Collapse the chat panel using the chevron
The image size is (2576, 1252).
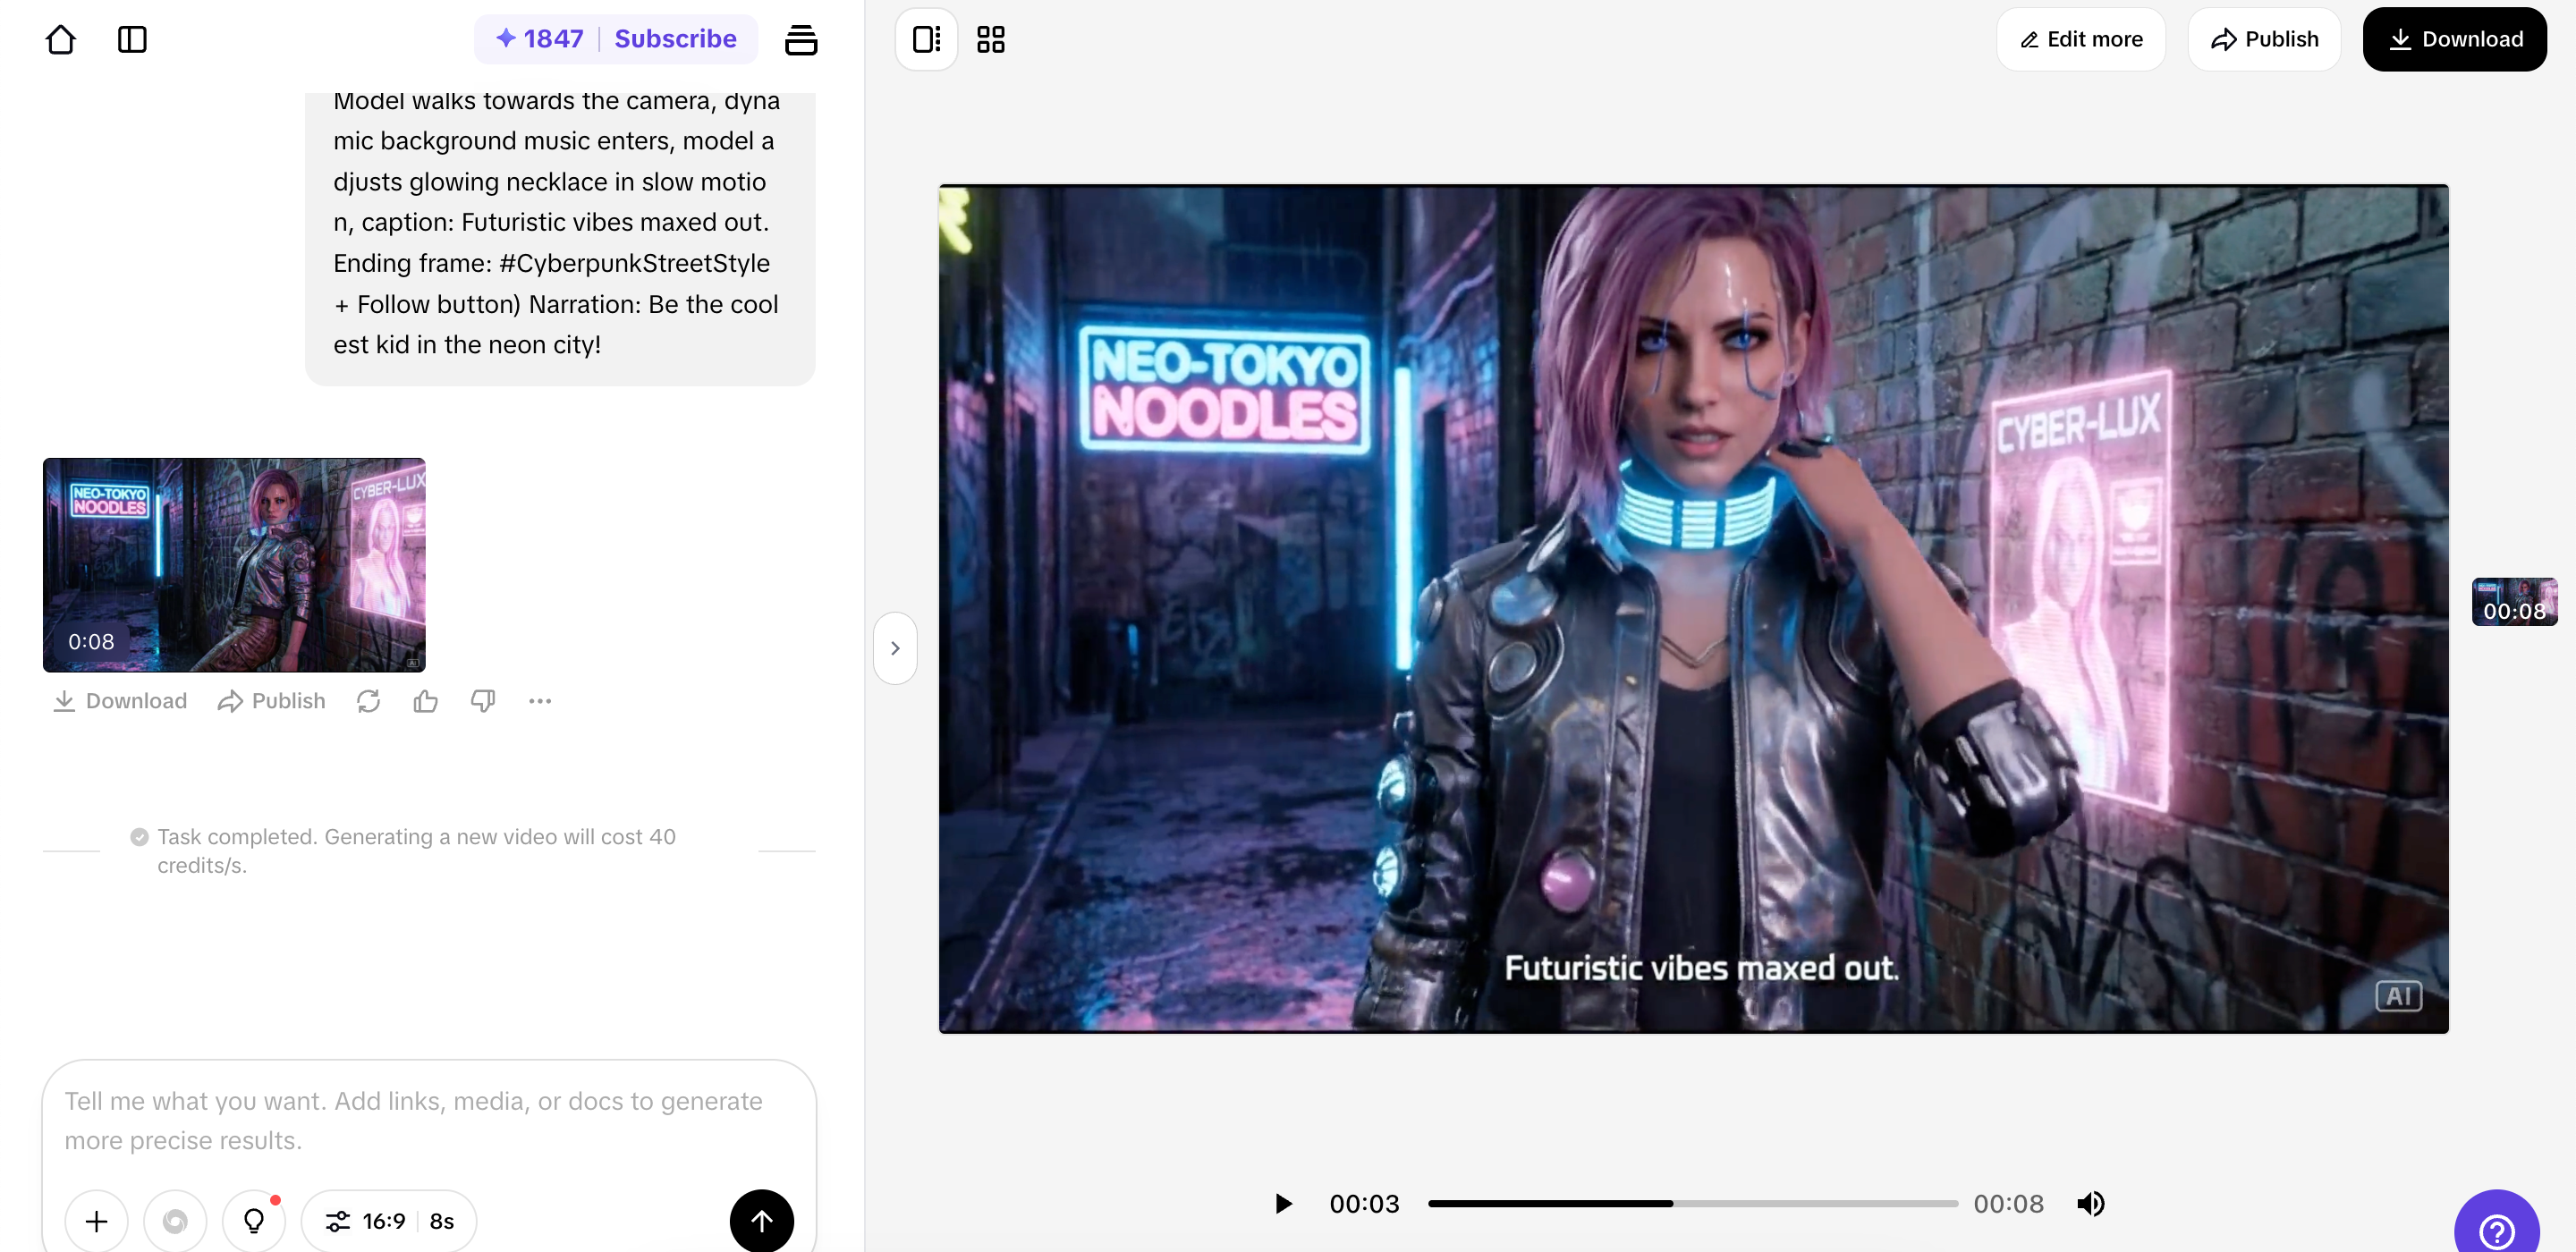[895, 648]
